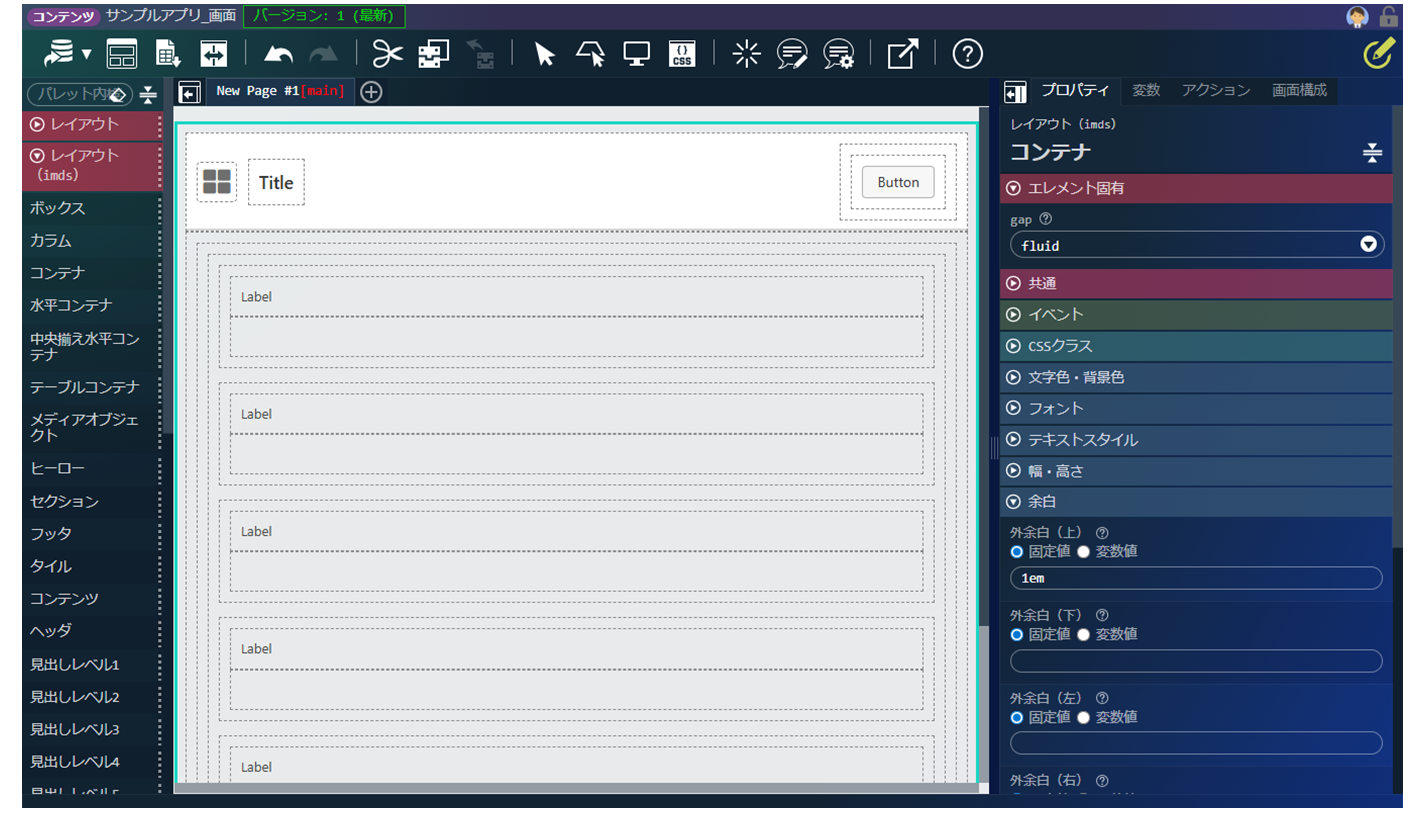Switch to the プロパティ tab
1425x815 pixels.
point(1075,90)
